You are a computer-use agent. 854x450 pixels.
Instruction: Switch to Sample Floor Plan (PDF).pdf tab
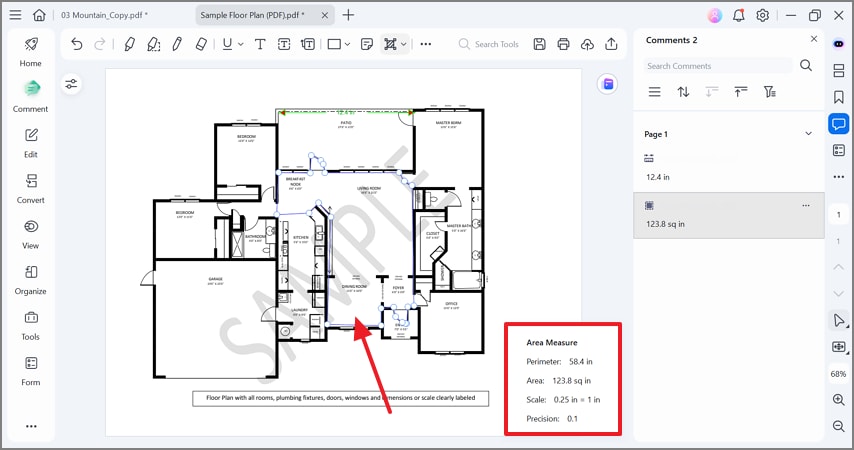click(x=252, y=15)
